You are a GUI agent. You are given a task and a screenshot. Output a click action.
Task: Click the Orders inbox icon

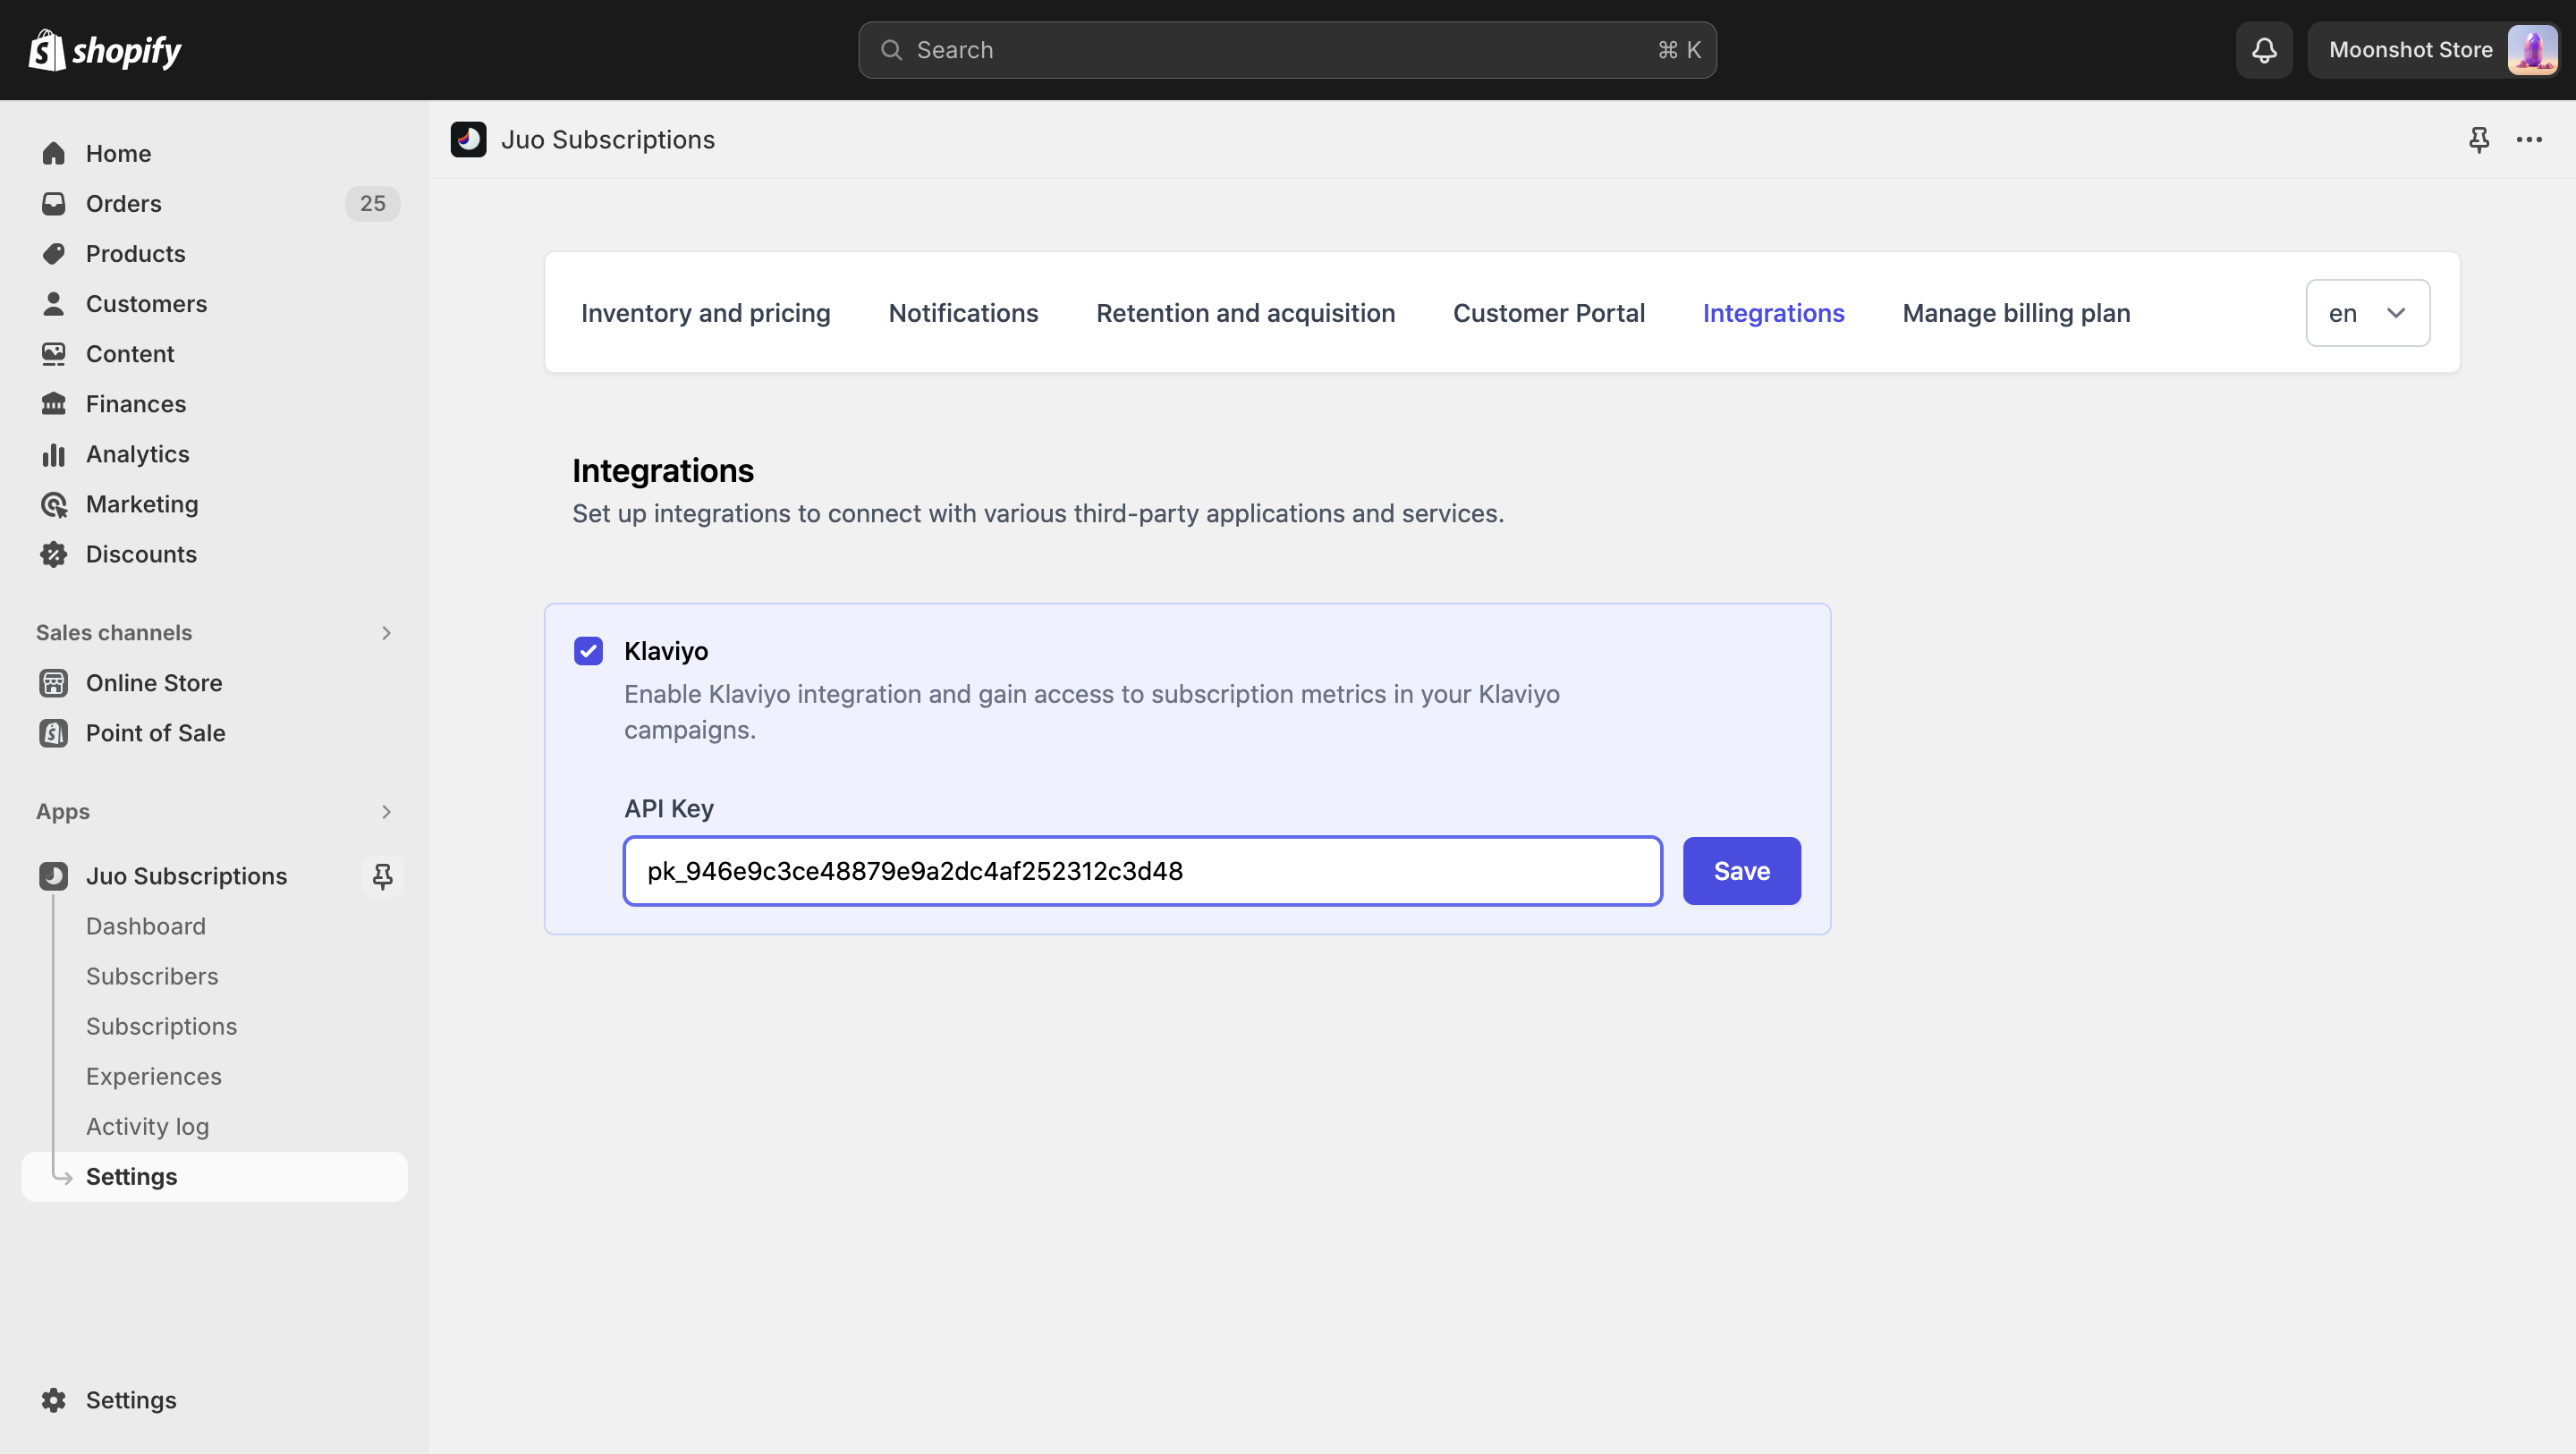click(54, 203)
